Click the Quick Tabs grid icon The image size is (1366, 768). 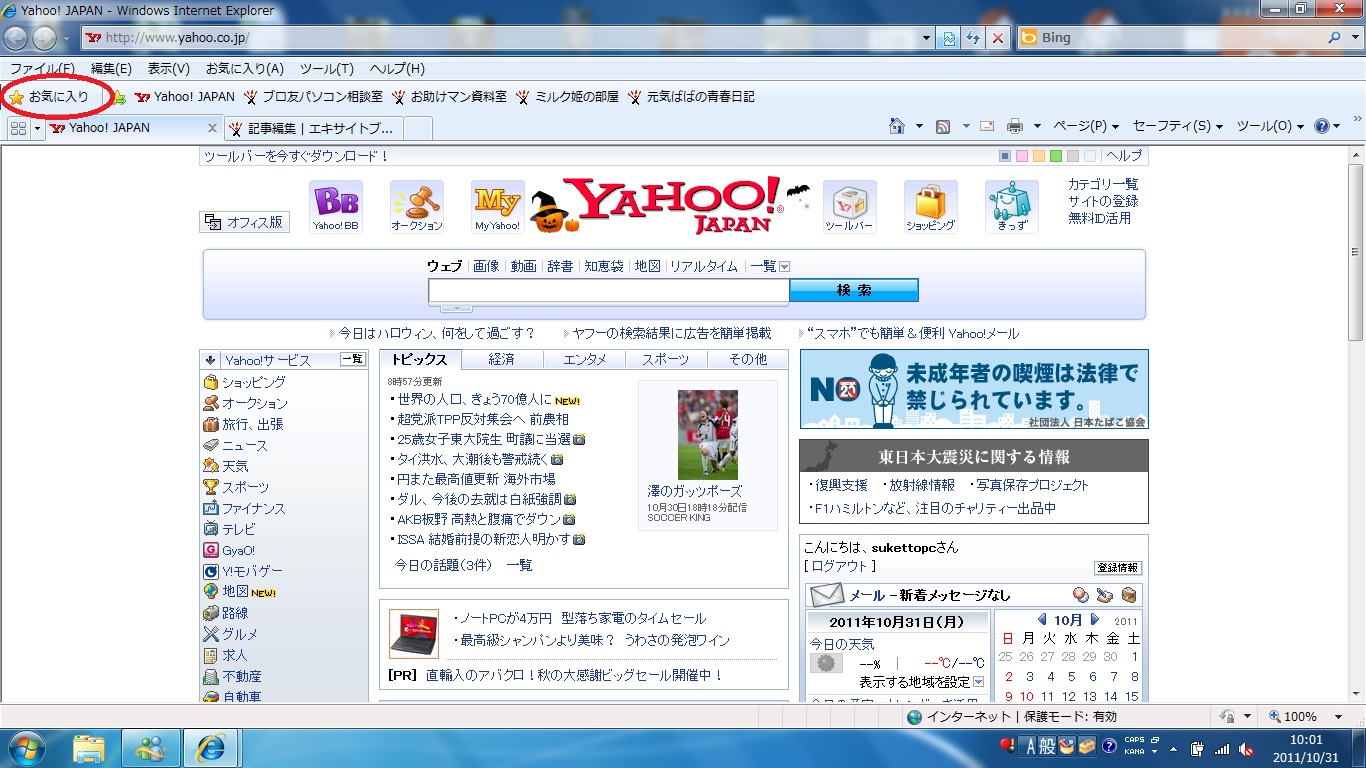(x=18, y=128)
